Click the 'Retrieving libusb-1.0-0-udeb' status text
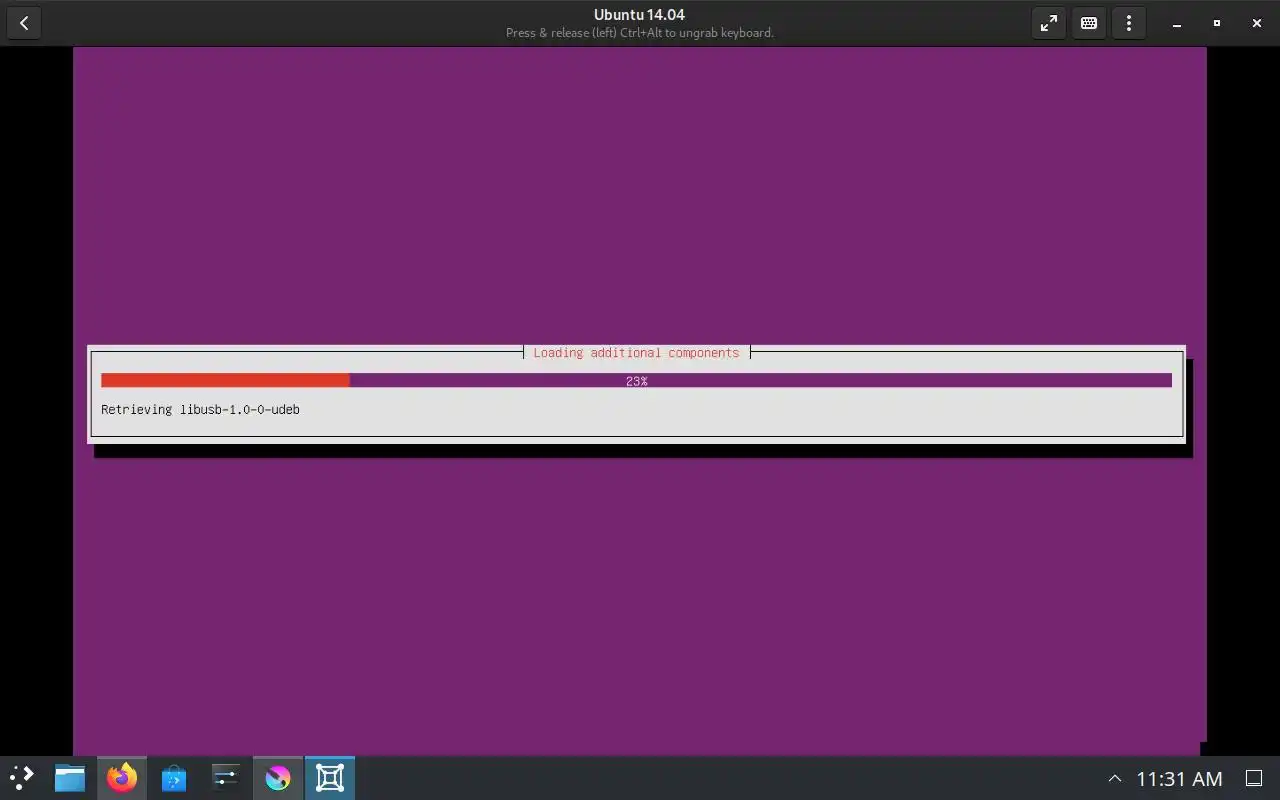1280x800 pixels. [200, 409]
